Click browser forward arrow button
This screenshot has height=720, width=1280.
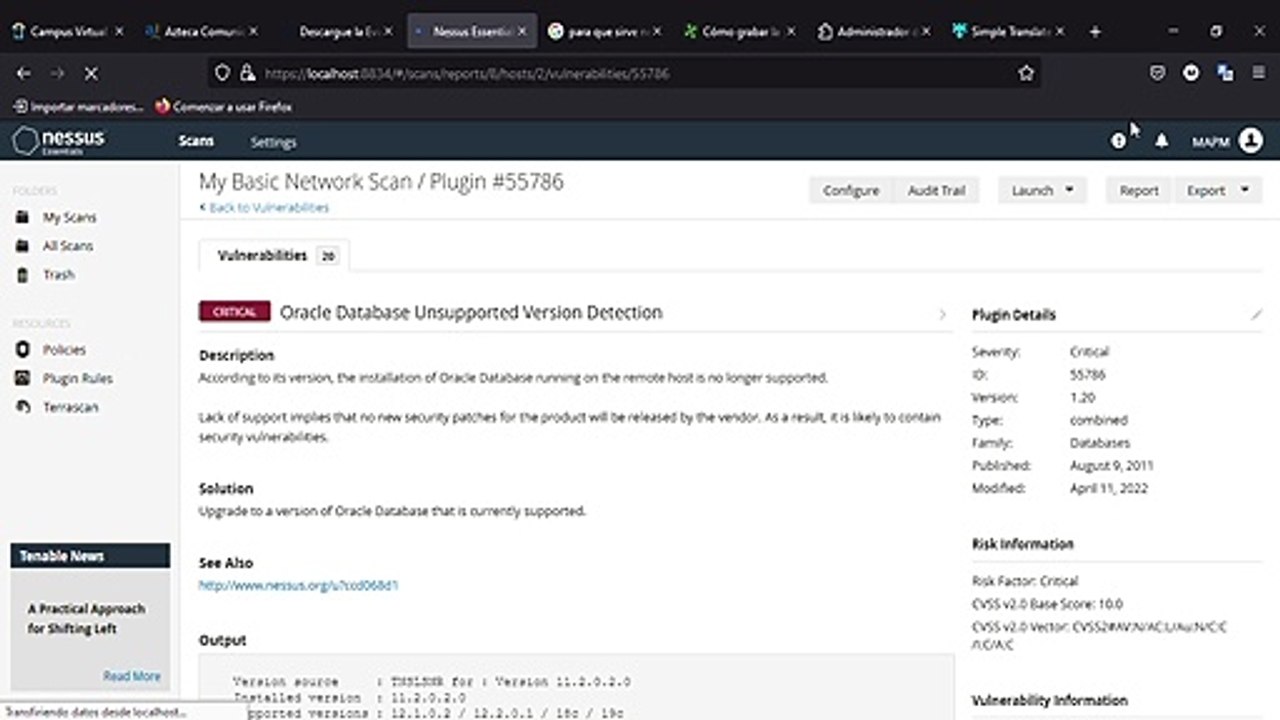(x=57, y=73)
